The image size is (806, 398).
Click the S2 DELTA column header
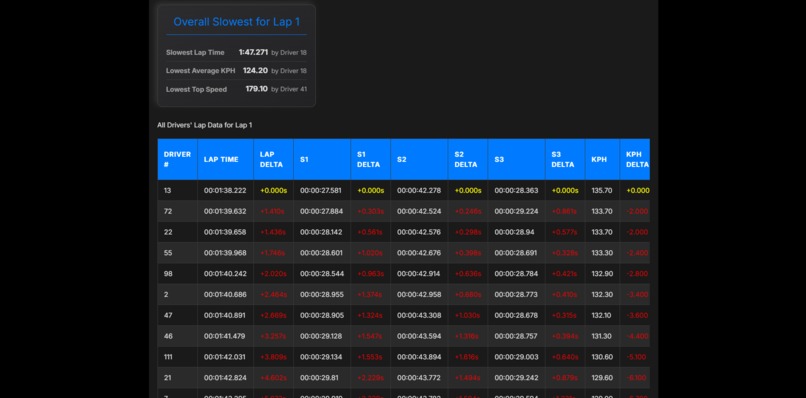point(468,159)
